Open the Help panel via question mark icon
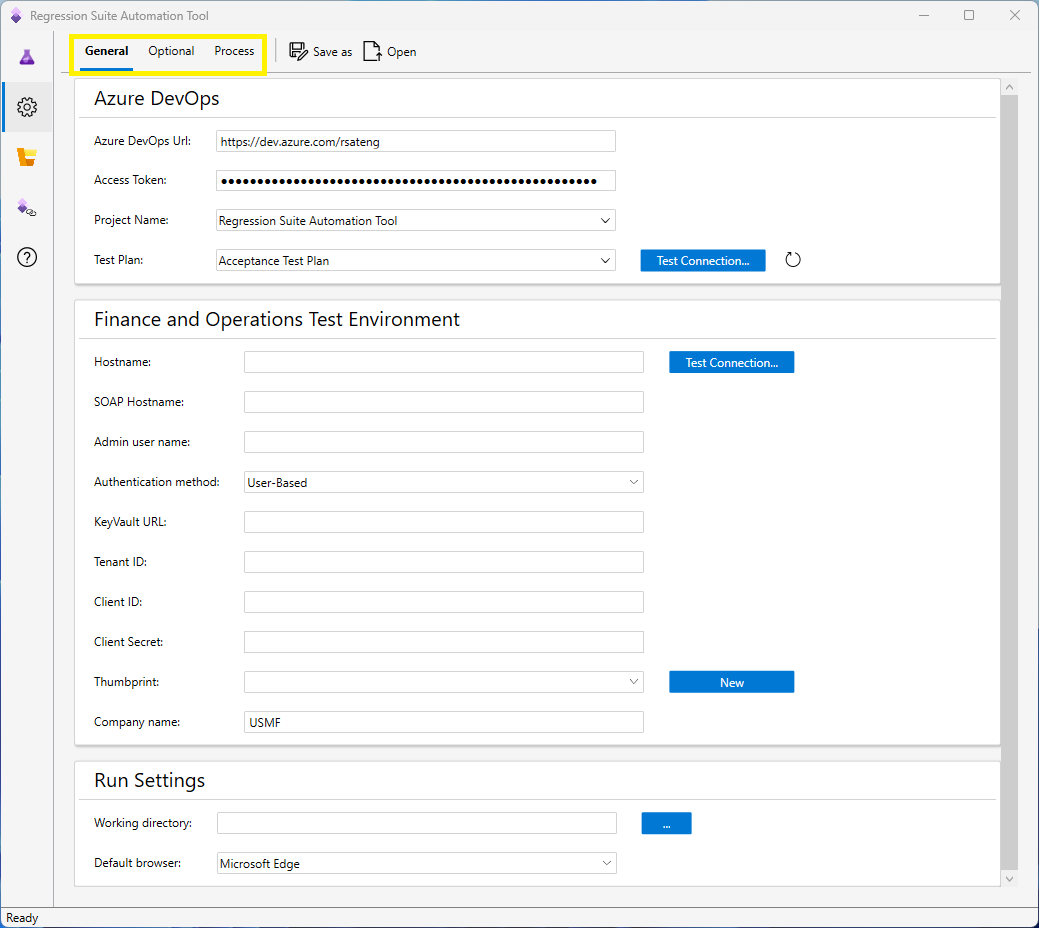The height and width of the screenshot is (928, 1039). [27, 257]
